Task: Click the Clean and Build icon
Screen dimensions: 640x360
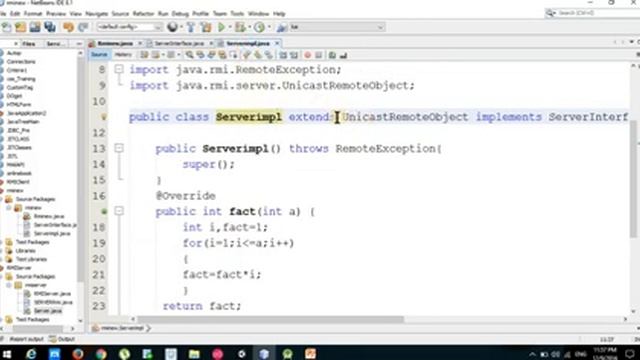Action: pyautogui.click(x=206, y=27)
